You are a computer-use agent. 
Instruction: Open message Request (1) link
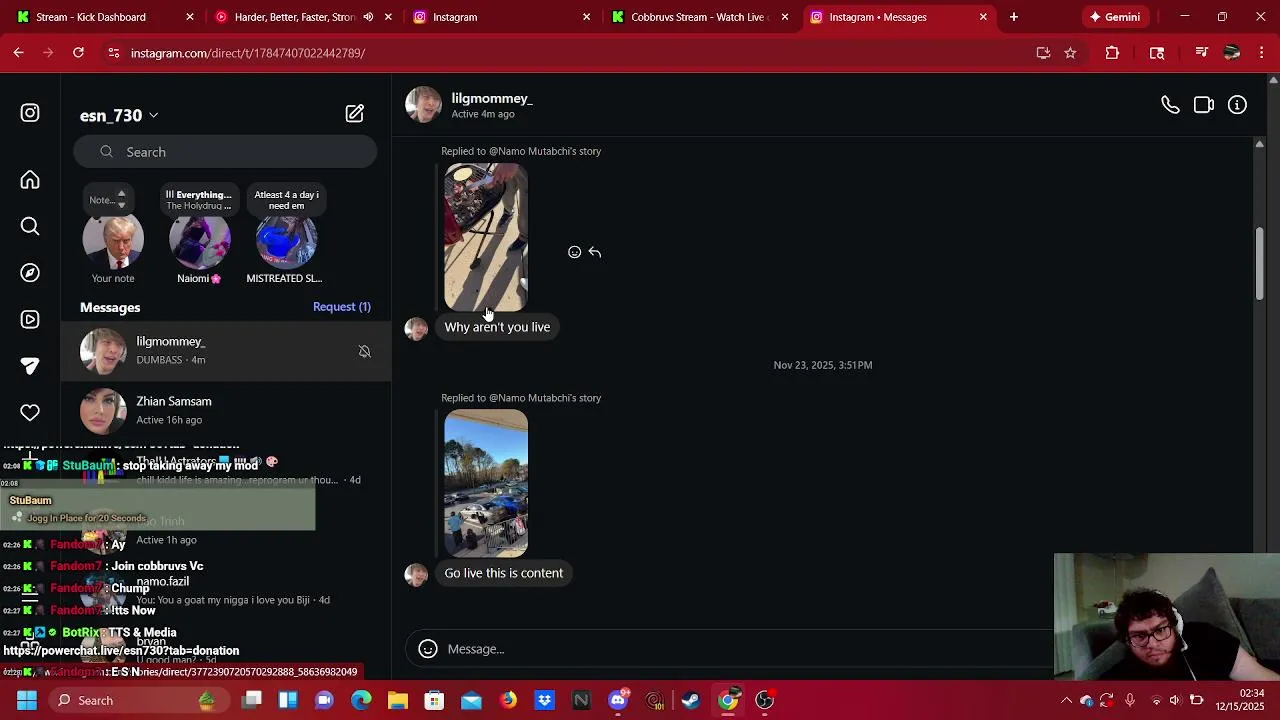tap(342, 307)
